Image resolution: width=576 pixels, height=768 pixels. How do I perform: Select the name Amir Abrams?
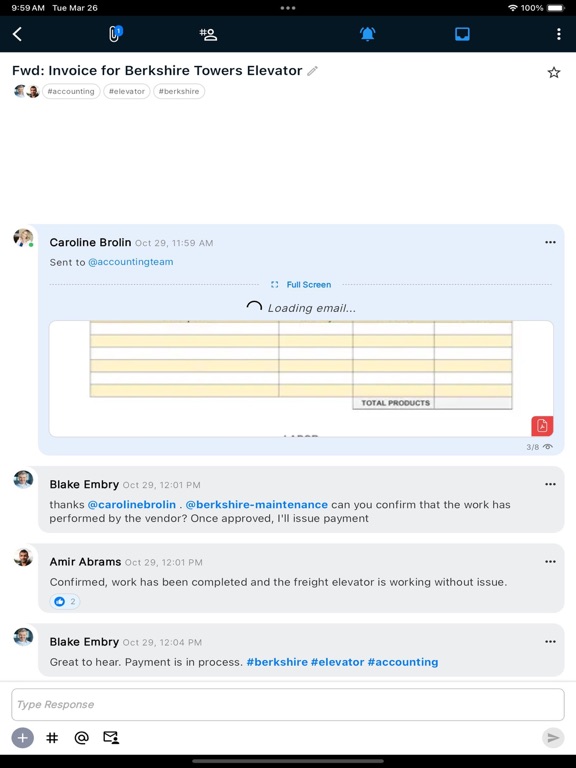(x=85, y=562)
